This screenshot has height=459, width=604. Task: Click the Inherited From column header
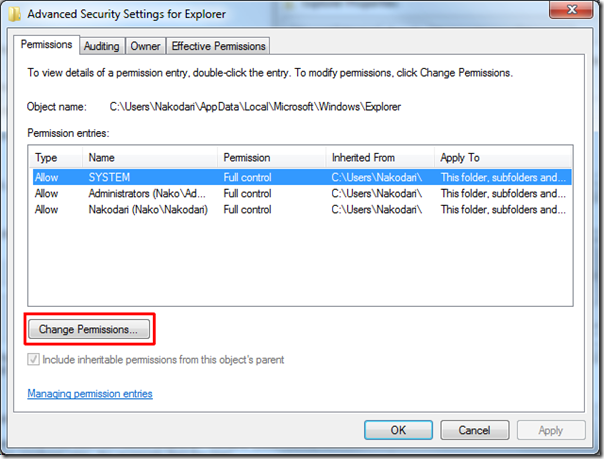coord(380,158)
